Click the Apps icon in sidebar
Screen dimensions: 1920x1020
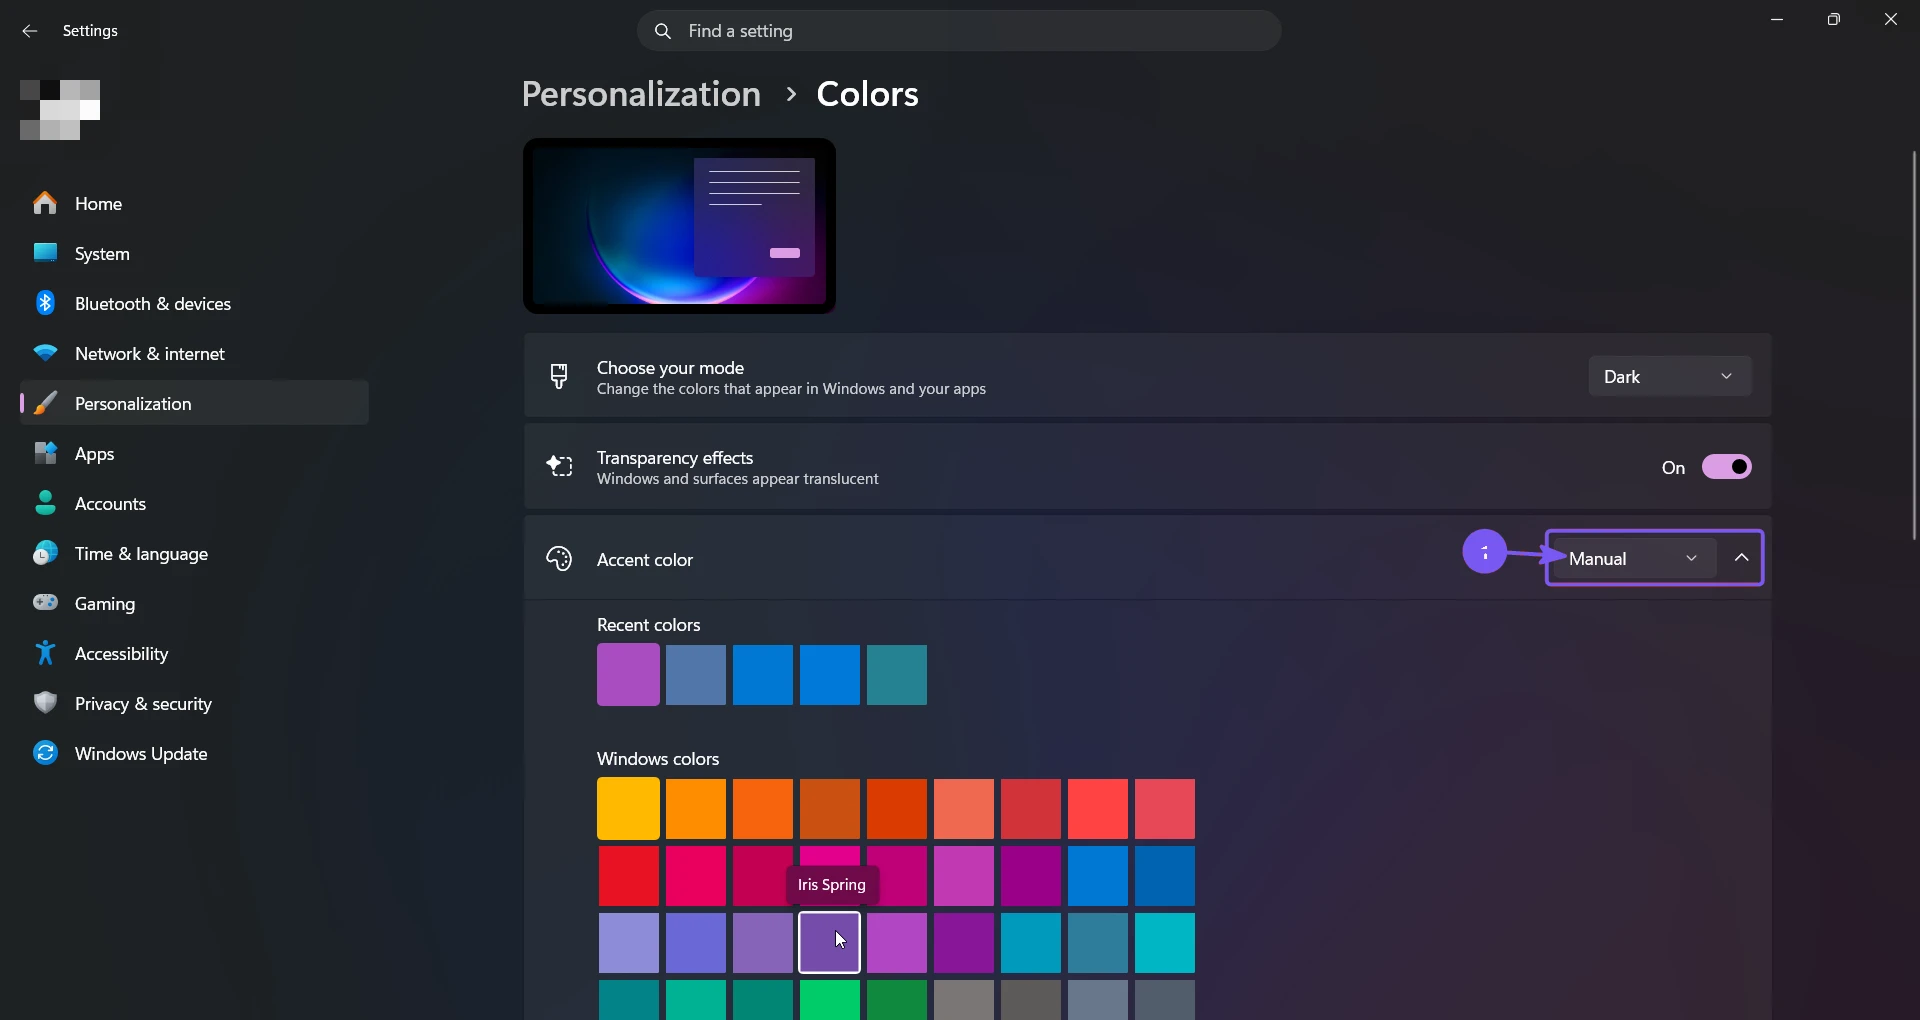[x=45, y=453]
